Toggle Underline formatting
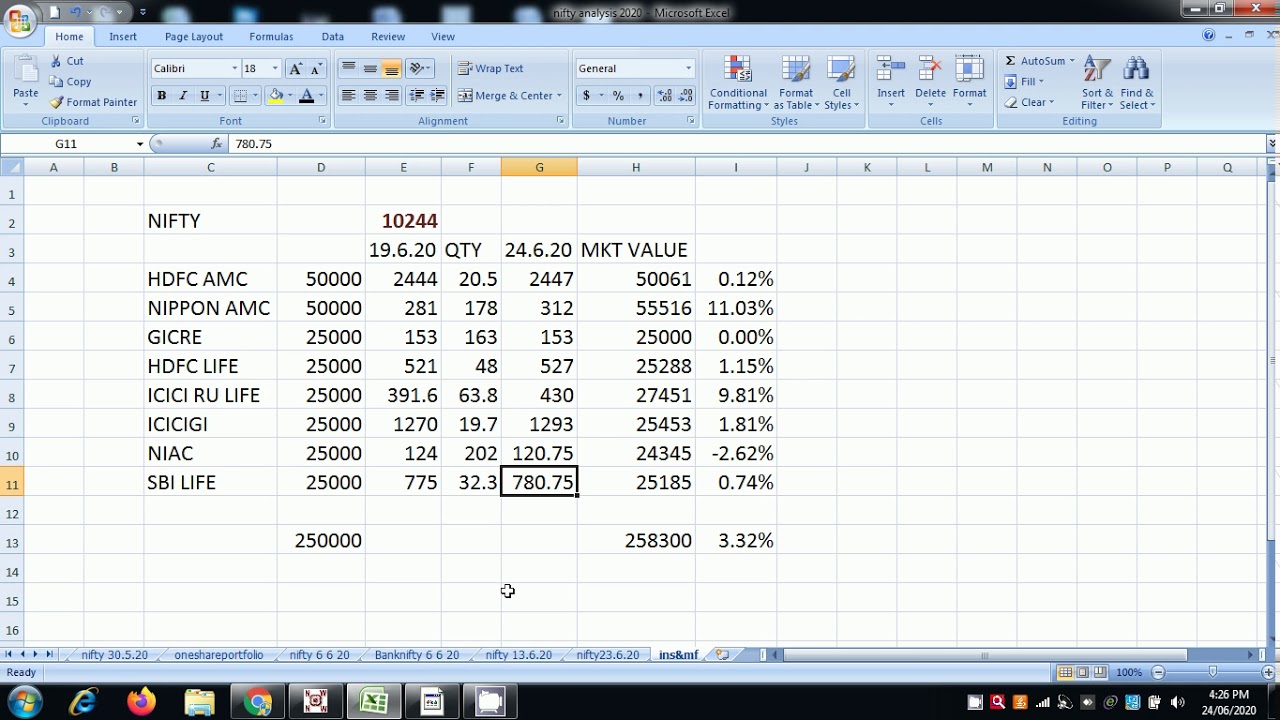This screenshot has width=1280, height=720. [204, 96]
